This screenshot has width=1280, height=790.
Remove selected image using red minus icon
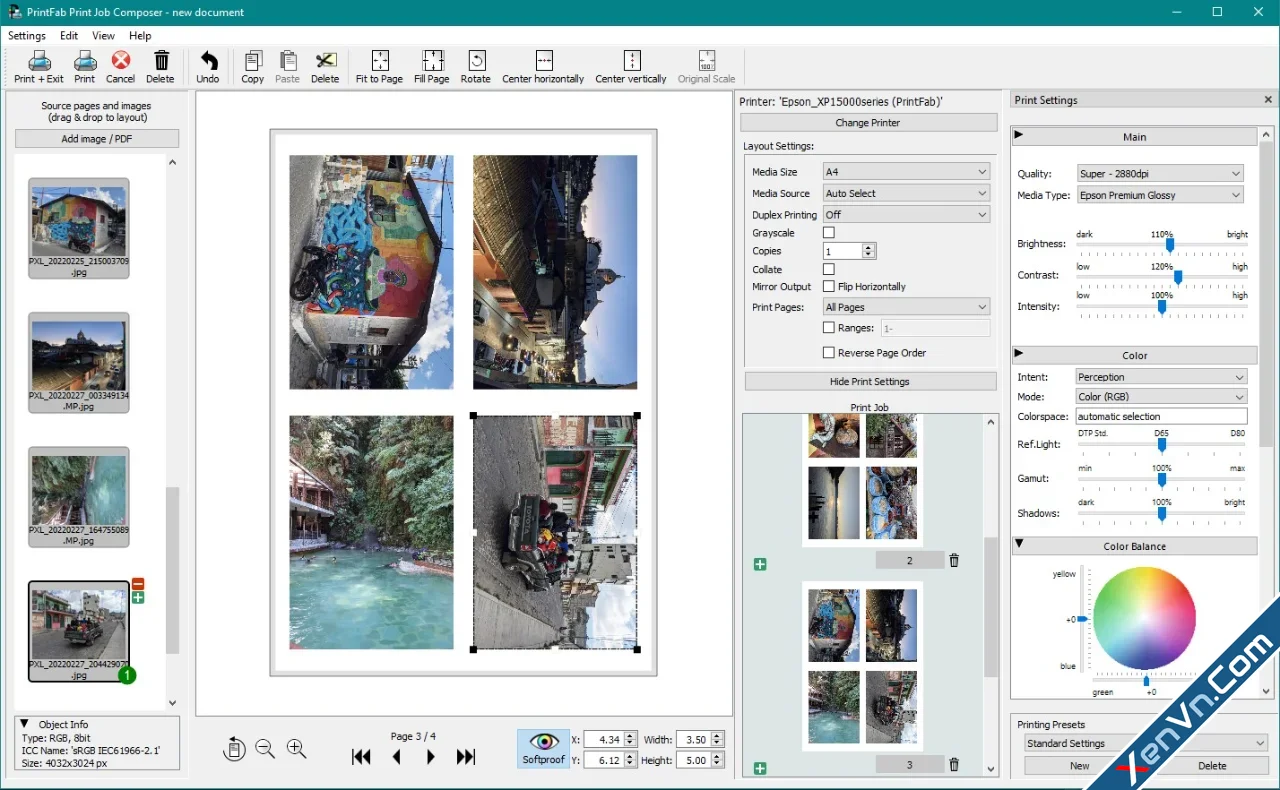pos(138,584)
